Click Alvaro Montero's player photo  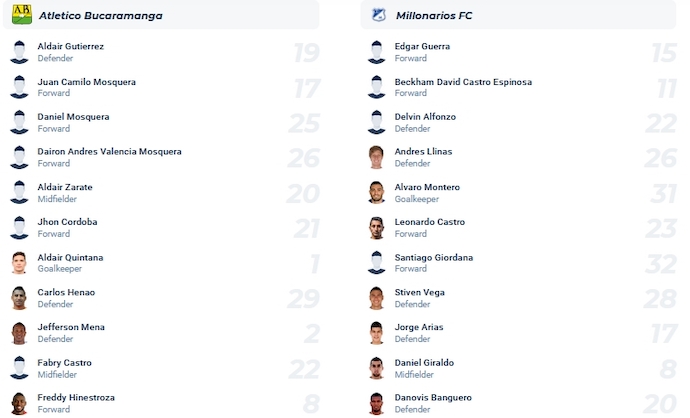click(x=376, y=193)
